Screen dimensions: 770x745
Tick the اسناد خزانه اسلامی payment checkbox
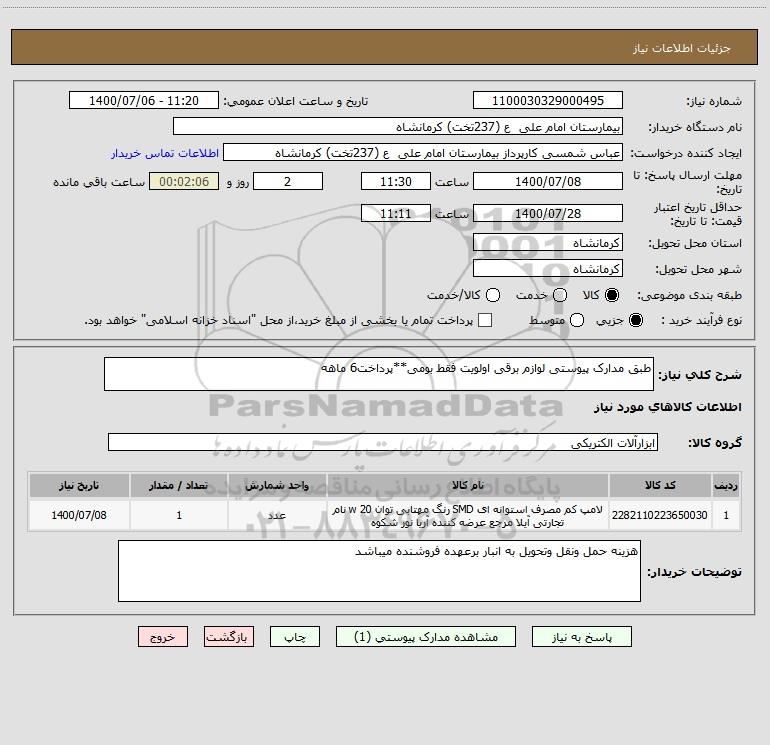485,320
